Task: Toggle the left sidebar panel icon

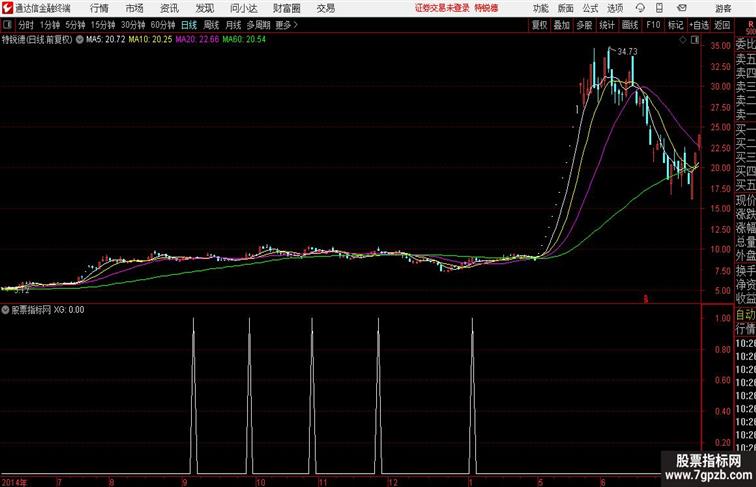Action: [7, 25]
